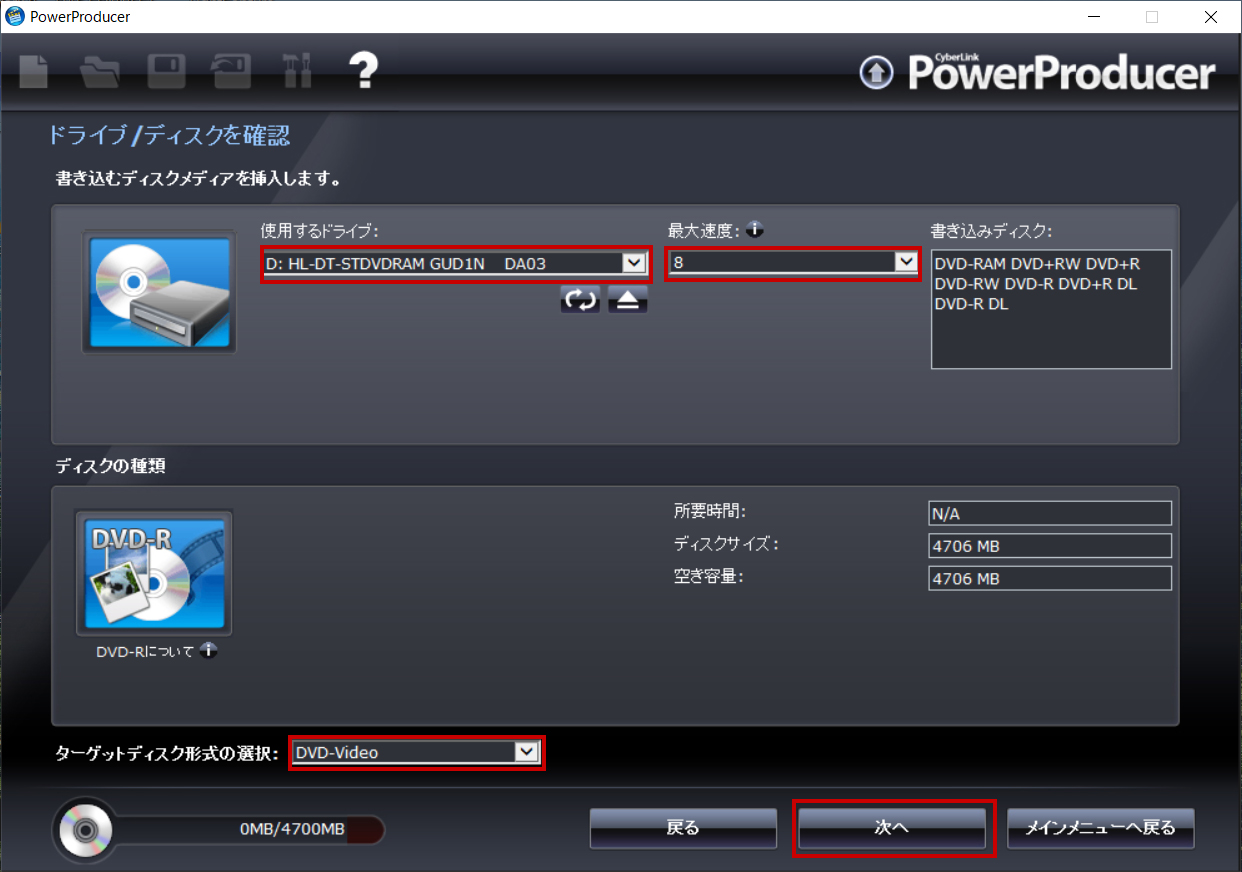This screenshot has width=1242, height=872.
Task: Click the ドライブ/ディスクを確認 heading
Action: point(169,135)
